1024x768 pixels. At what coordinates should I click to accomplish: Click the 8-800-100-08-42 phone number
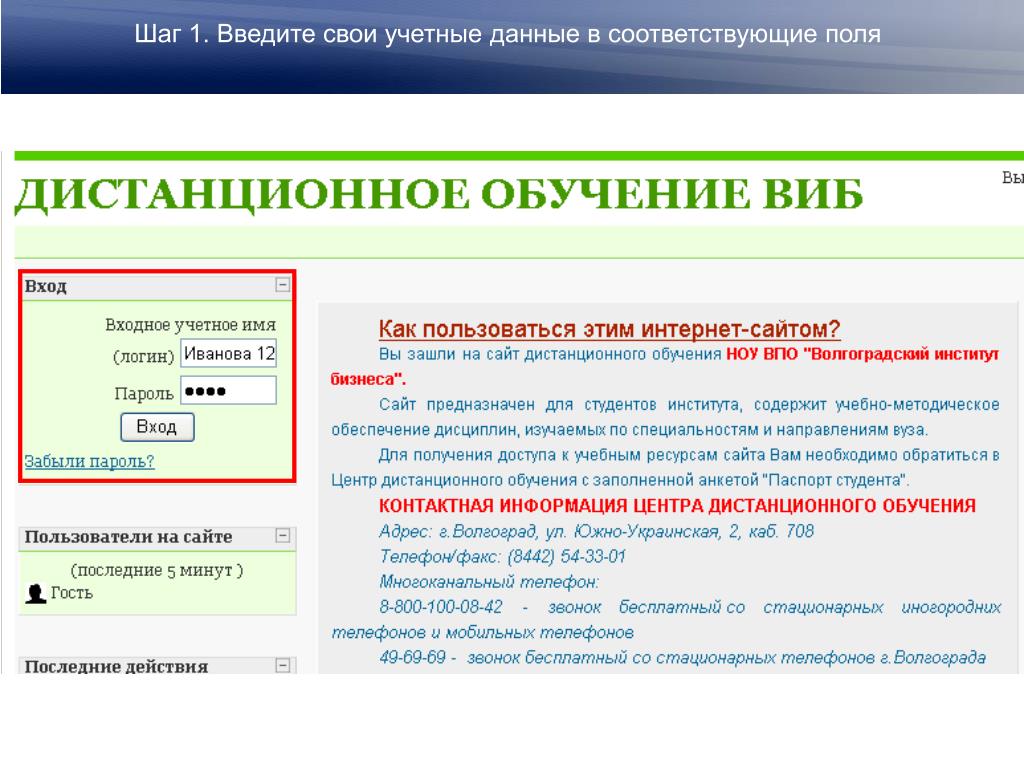441,607
